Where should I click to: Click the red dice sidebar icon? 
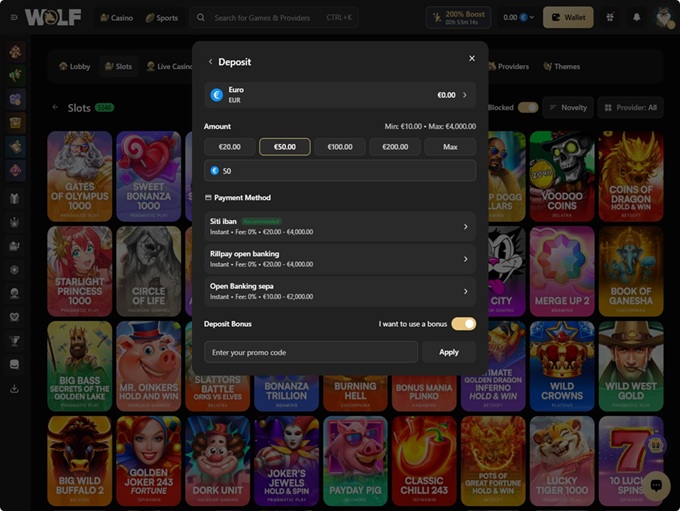click(x=15, y=170)
